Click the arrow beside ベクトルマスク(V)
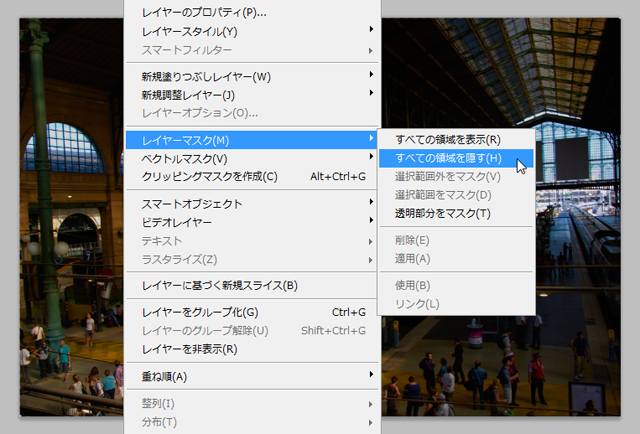640x434 pixels. [371, 156]
